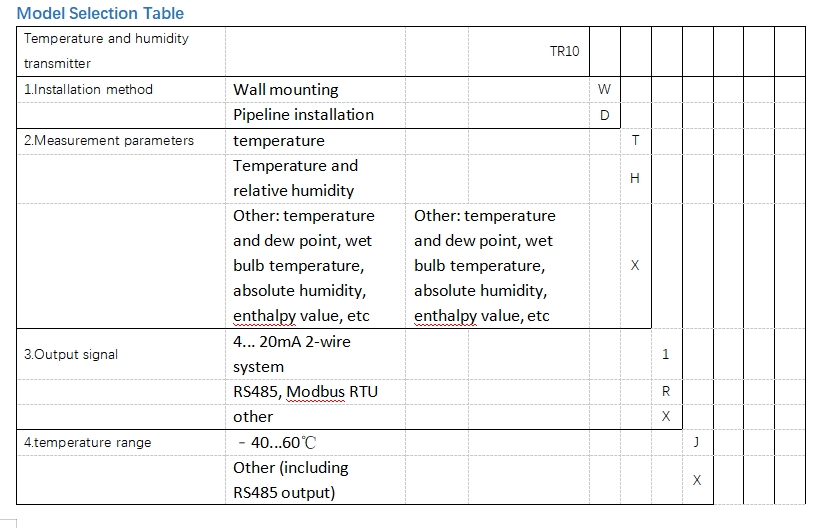The image size is (826, 528).
Task: Select the D code for pipeline installation
Action: (x=604, y=115)
